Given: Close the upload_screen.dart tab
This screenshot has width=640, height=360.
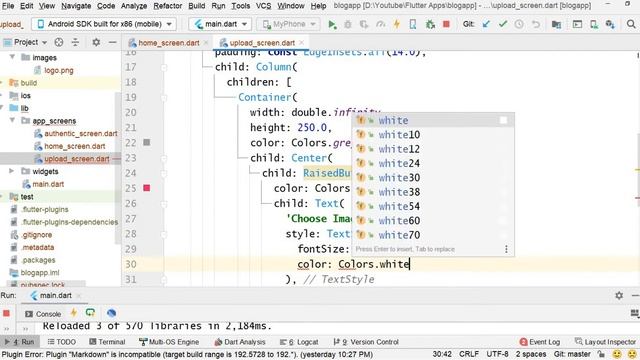Looking at the screenshot, I should coord(302,42).
